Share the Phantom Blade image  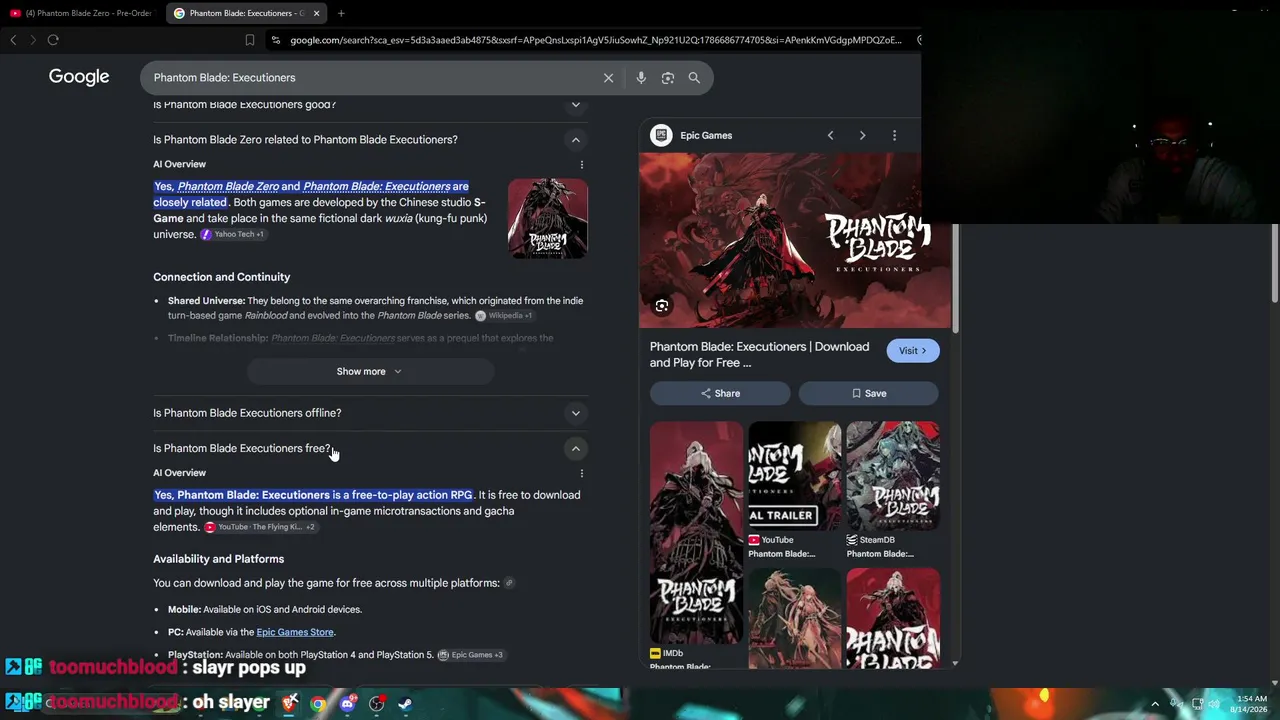720,394
